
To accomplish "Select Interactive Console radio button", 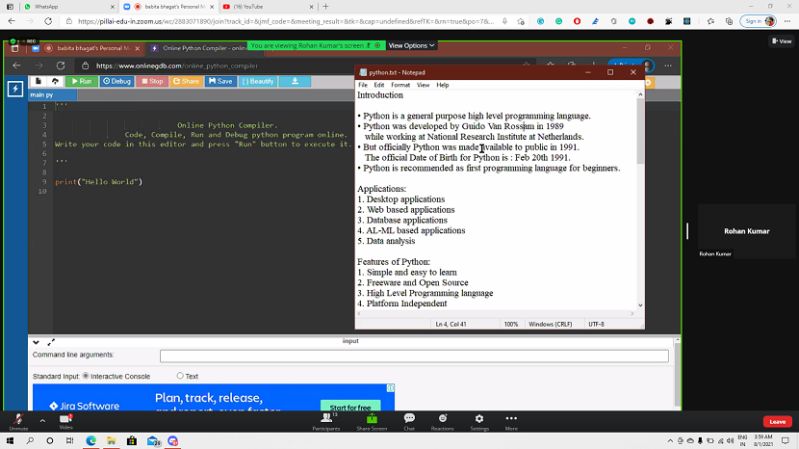I will tap(86, 376).
